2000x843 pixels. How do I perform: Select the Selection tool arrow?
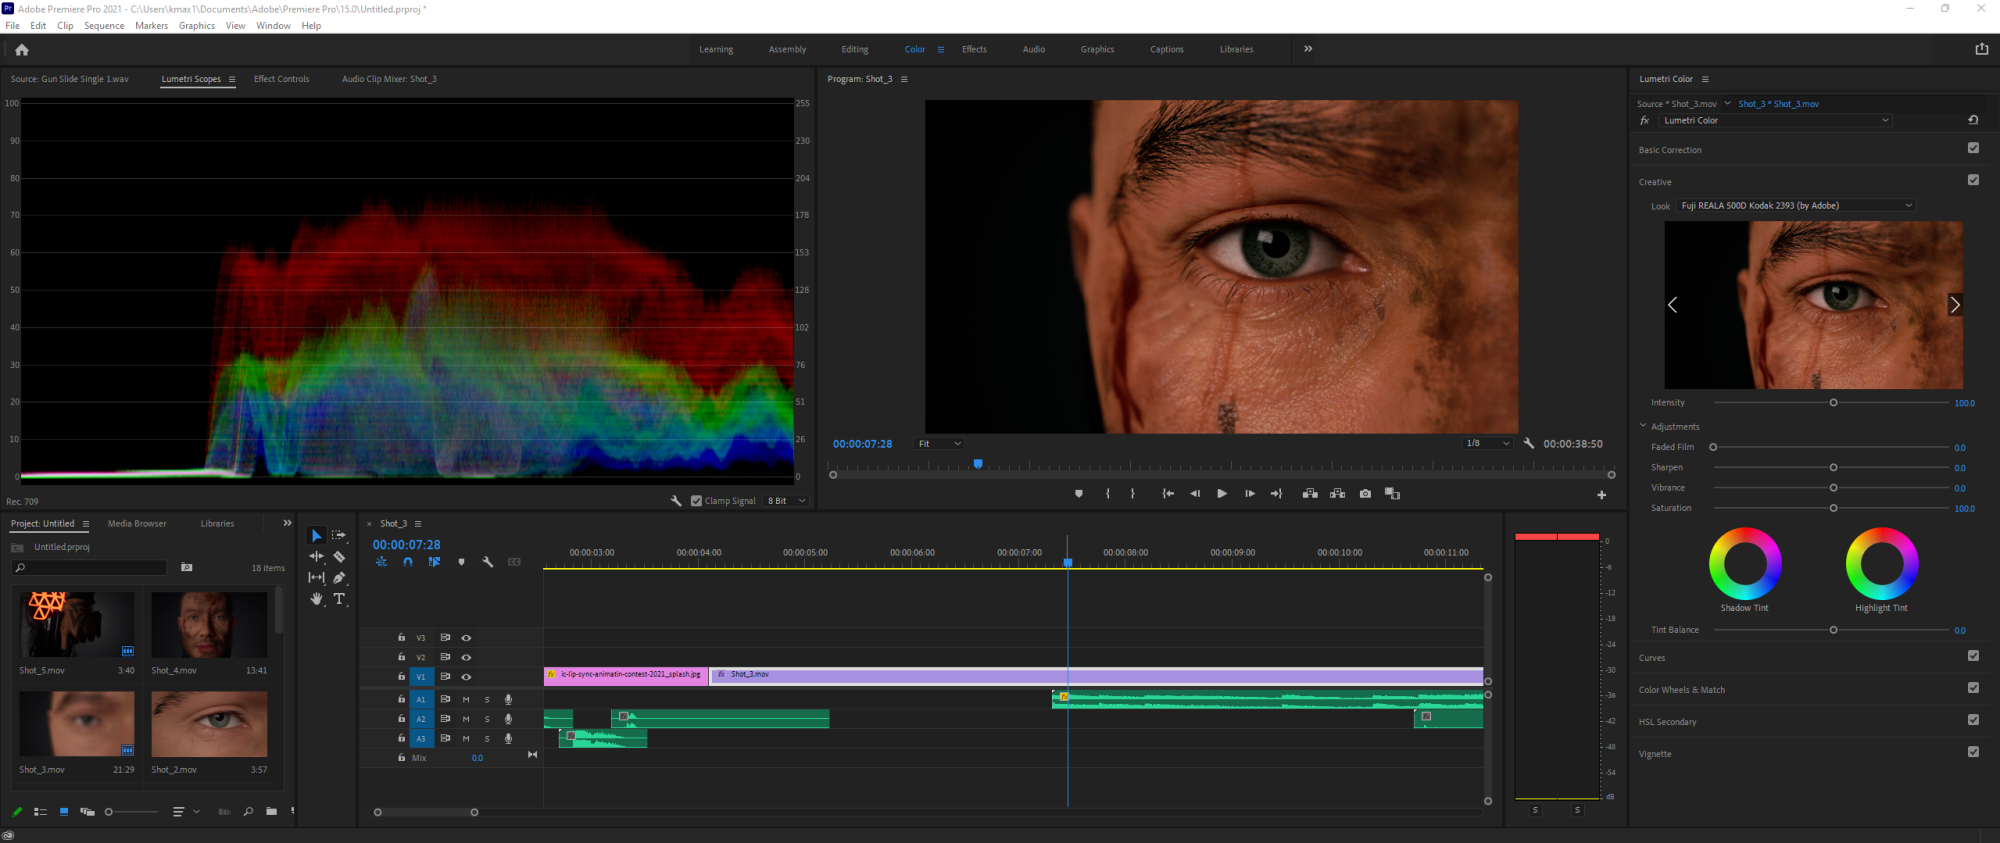[x=316, y=536]
